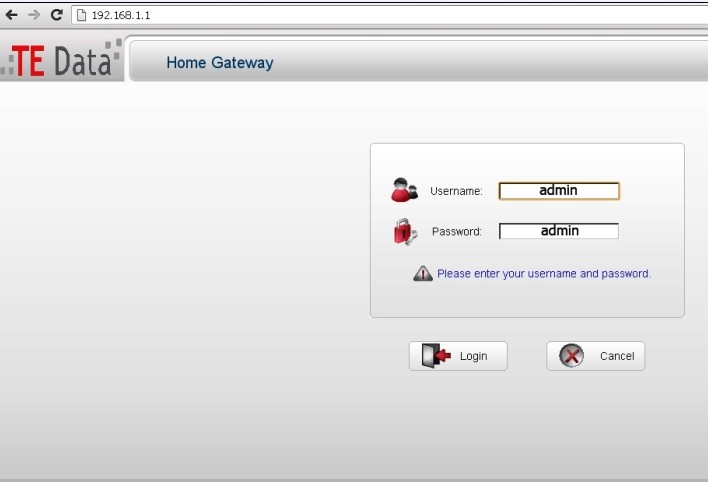Click the TE Data logo
The height and width of the screenshot is (482, 708).
click(x=61, y=59)
